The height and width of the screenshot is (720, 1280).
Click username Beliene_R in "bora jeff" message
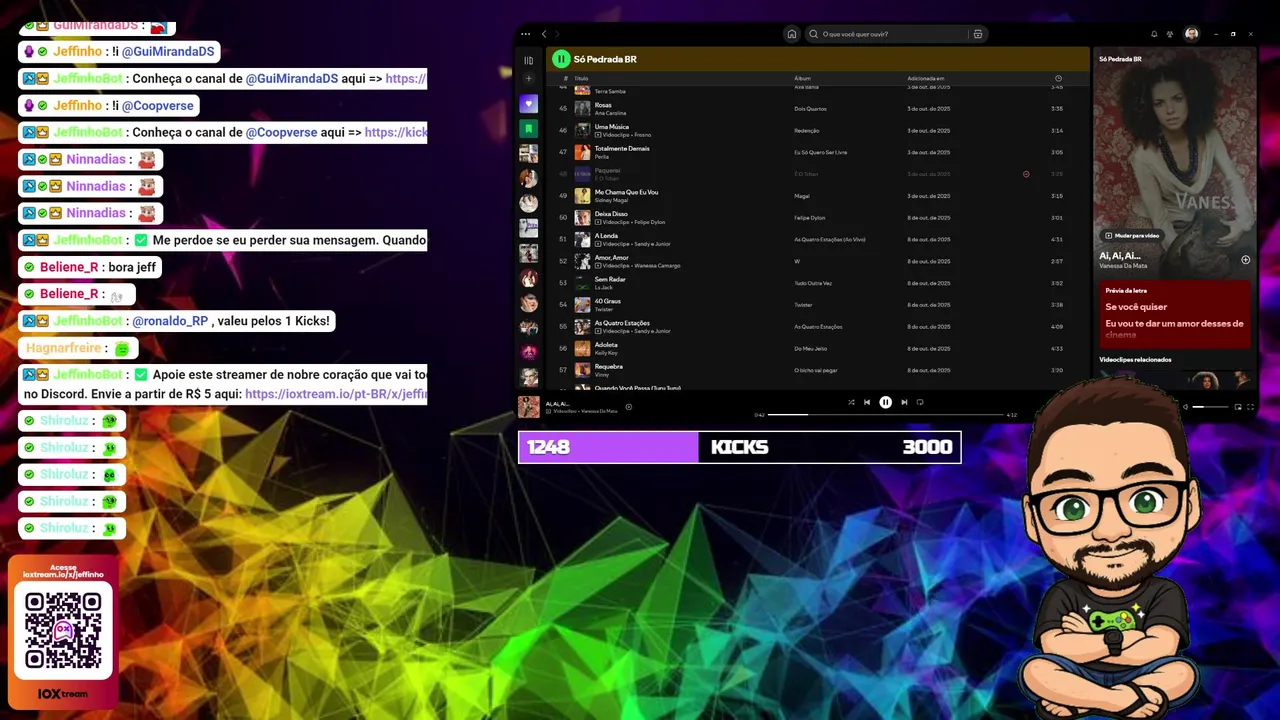click(69, 267)
